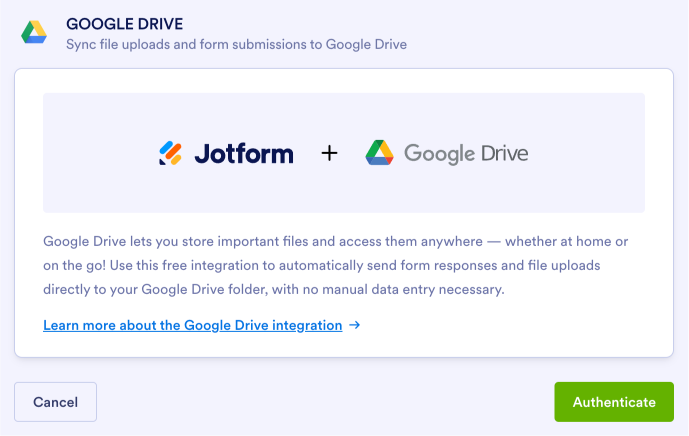Click the gray word "Drive" in the banner
The width and height of the screenshot is (689, 436).
tap(501, 153)
